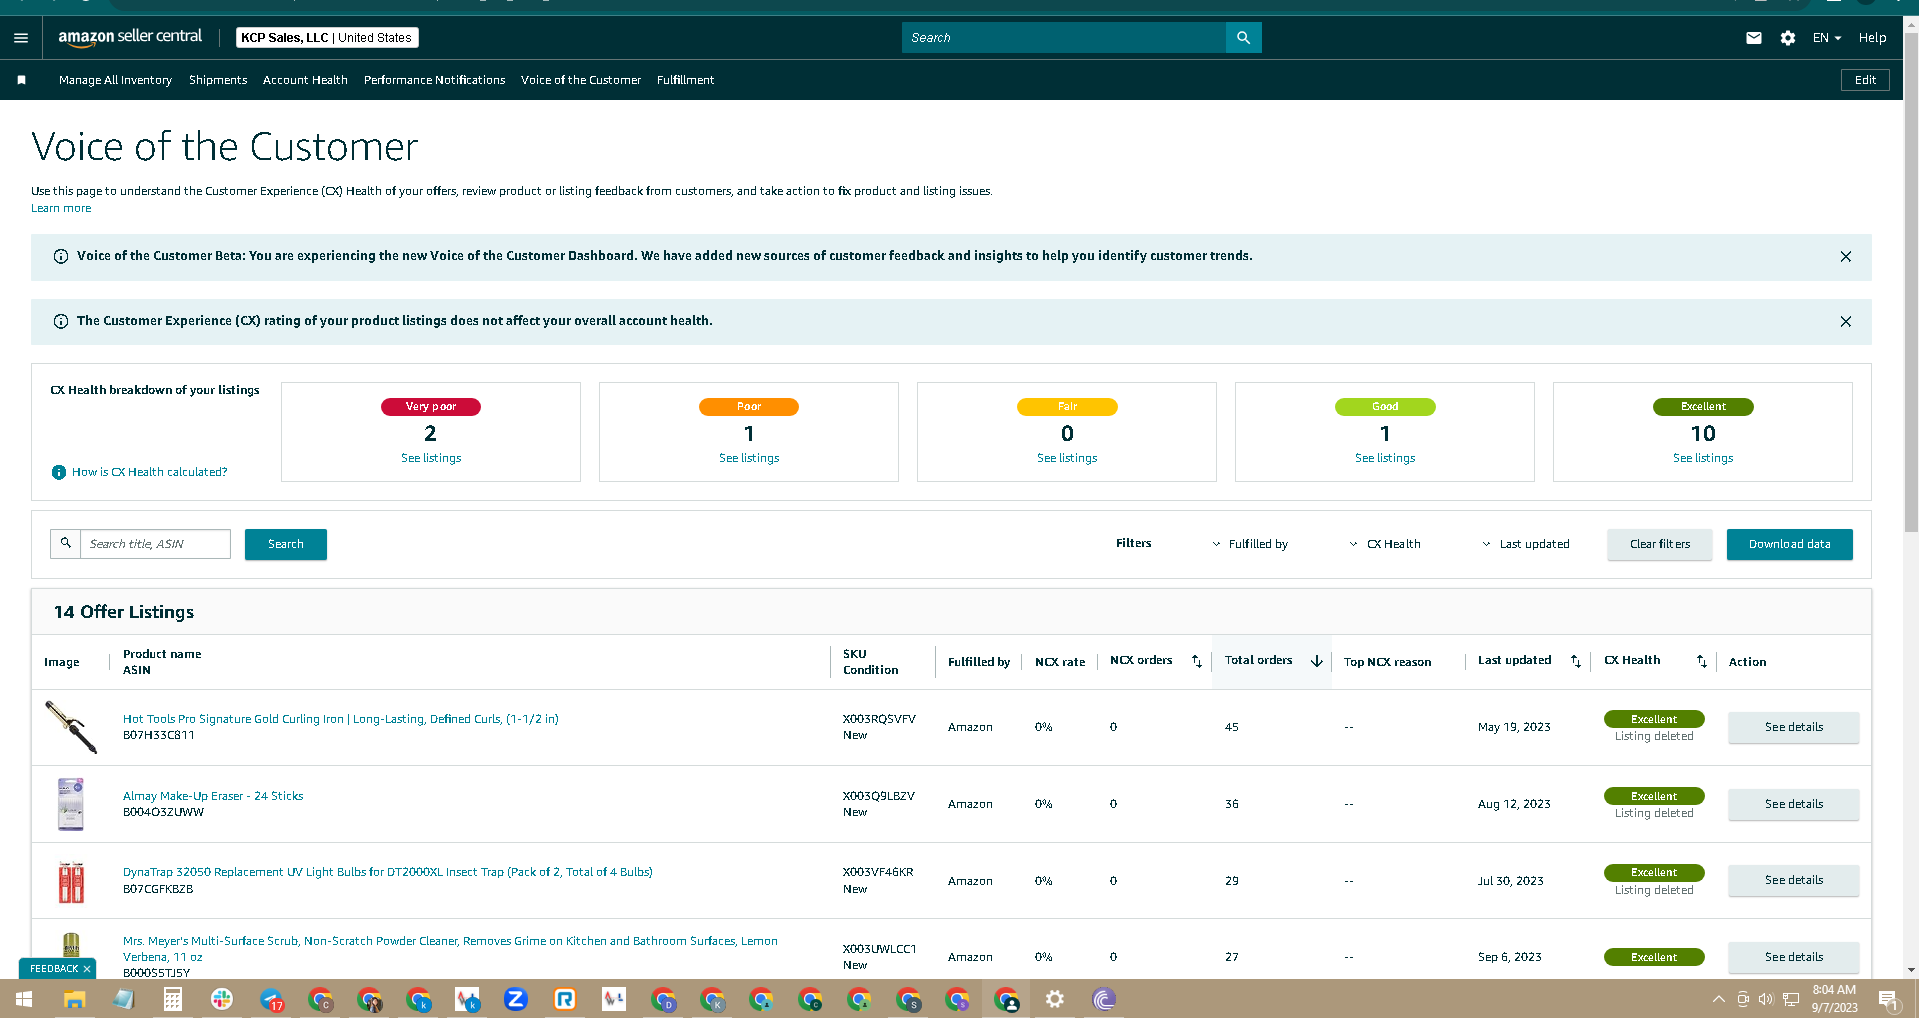Close the CX rating account health notice
Screen dimensions: 1919x1018
click(x=1846, y=322)
